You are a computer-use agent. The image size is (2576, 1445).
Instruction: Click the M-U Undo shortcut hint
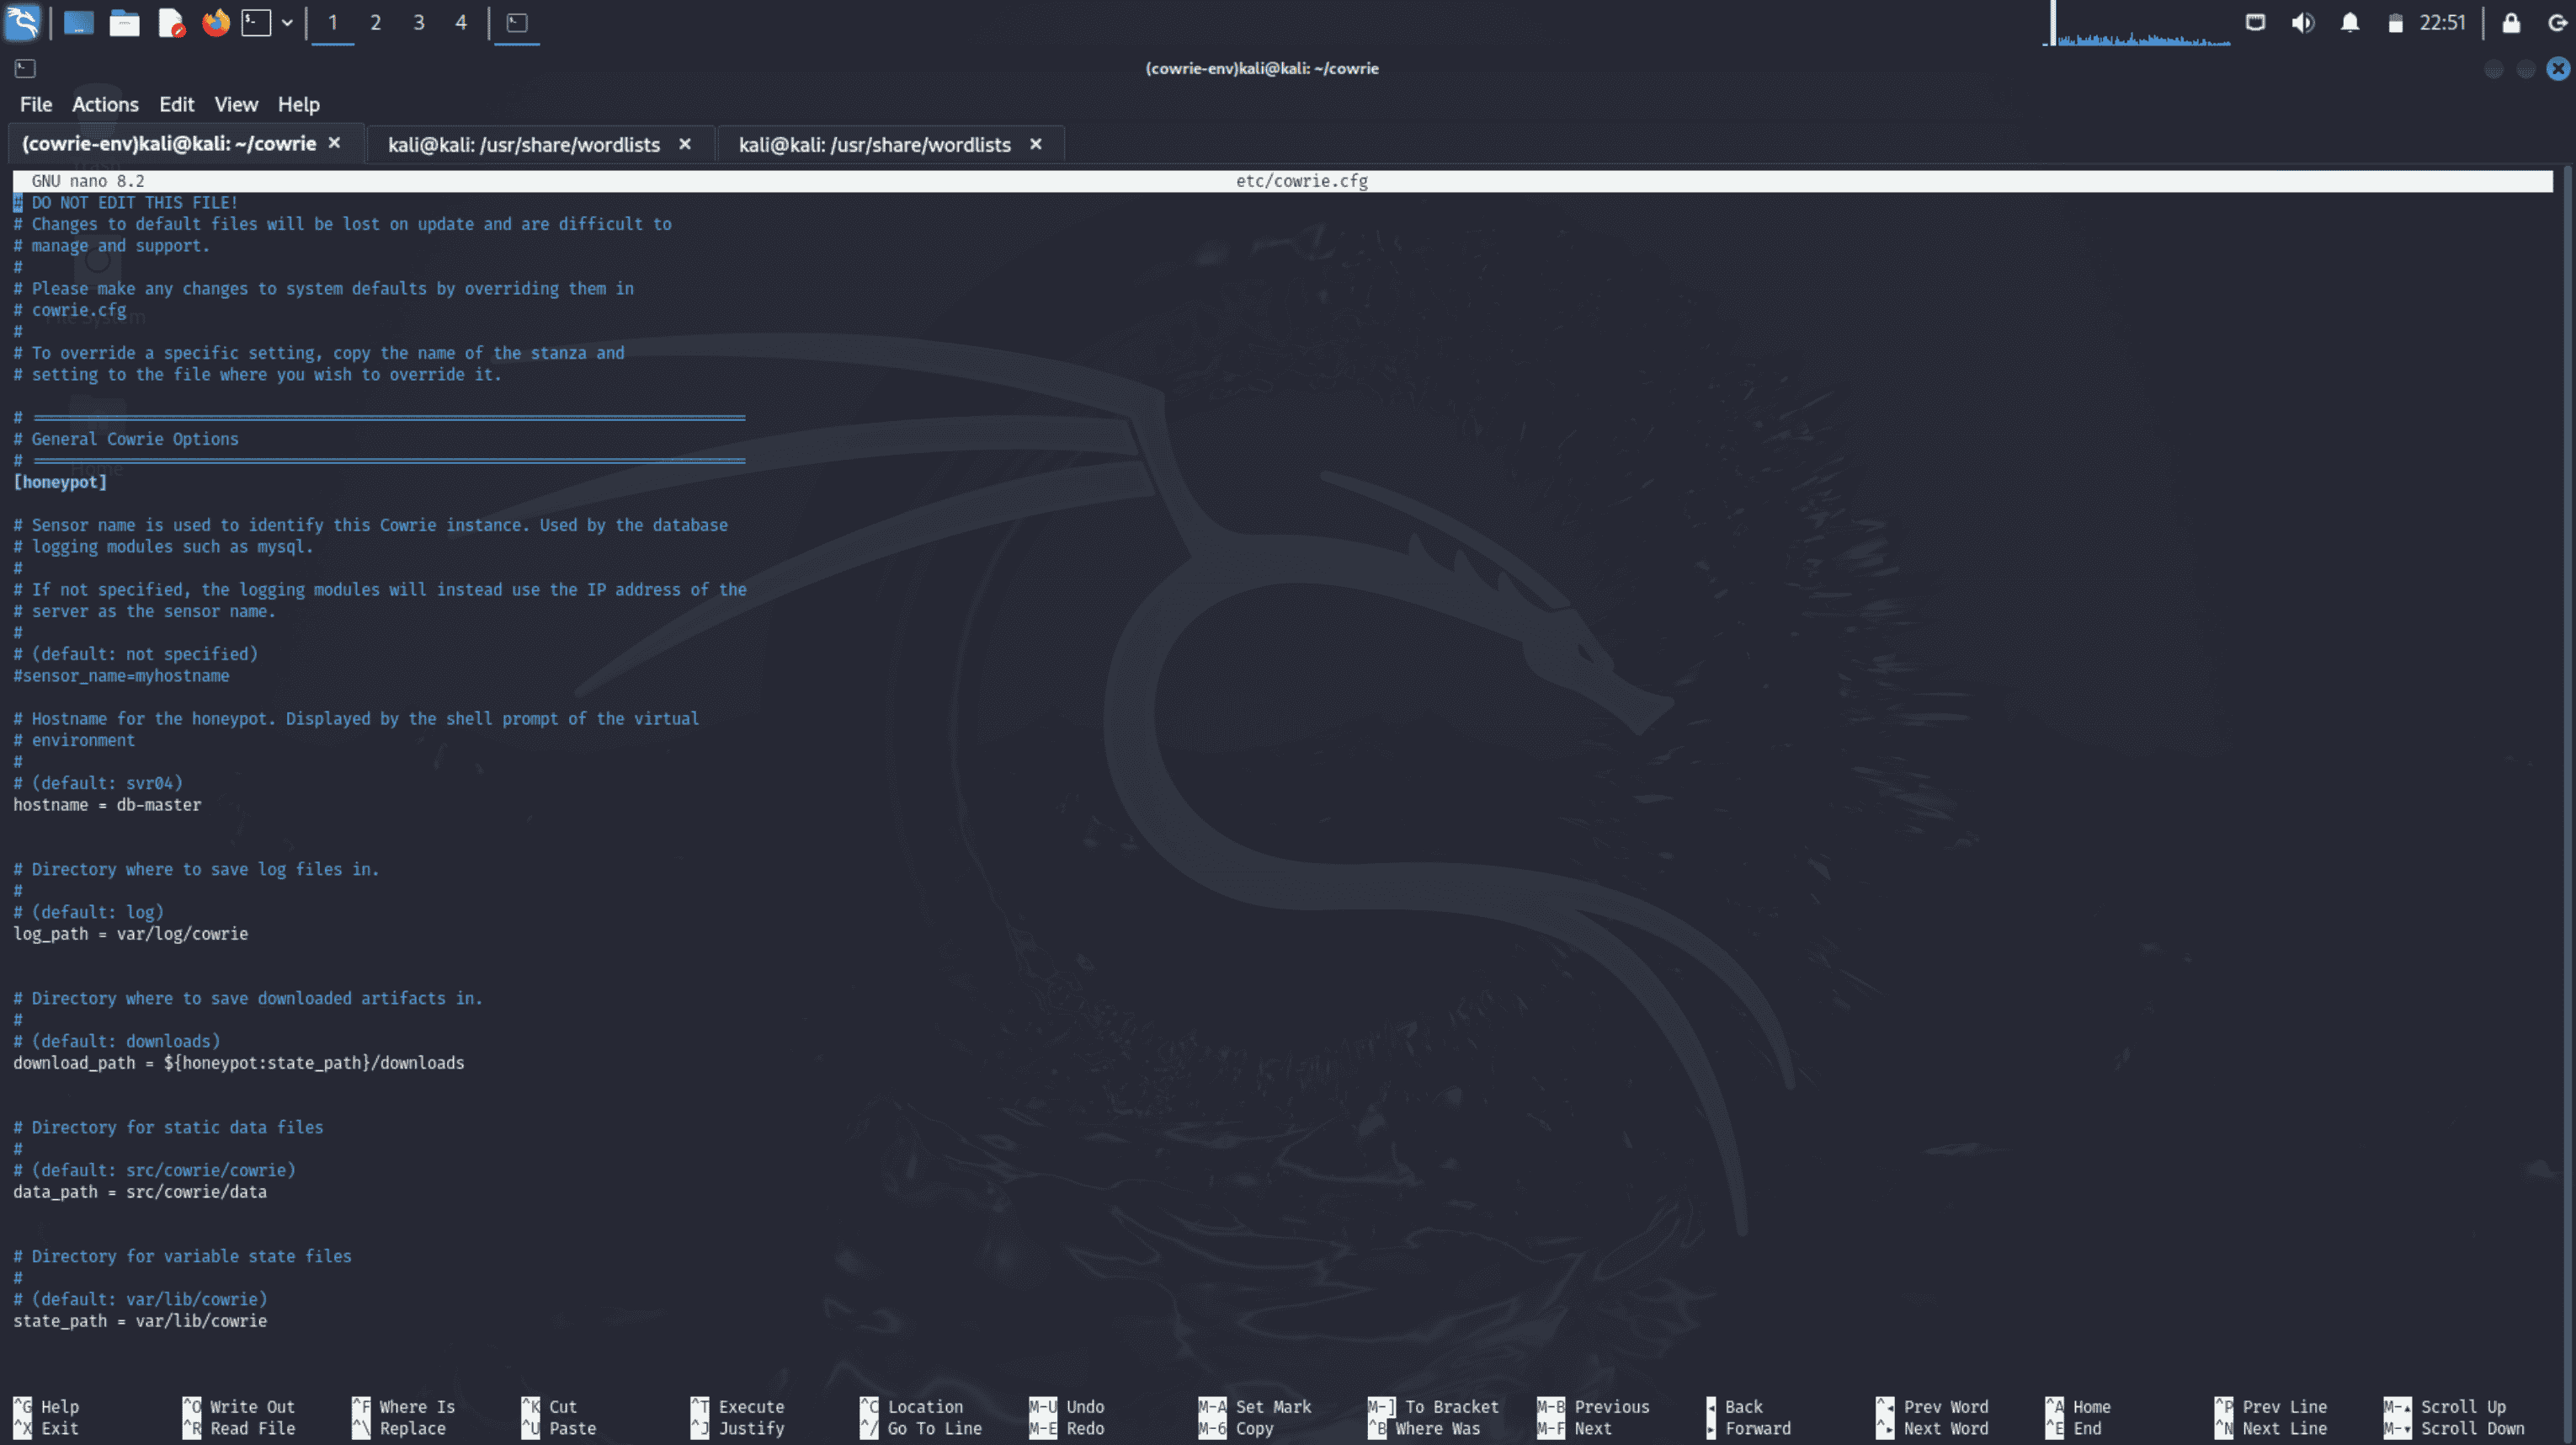tap(1067, 1407)
